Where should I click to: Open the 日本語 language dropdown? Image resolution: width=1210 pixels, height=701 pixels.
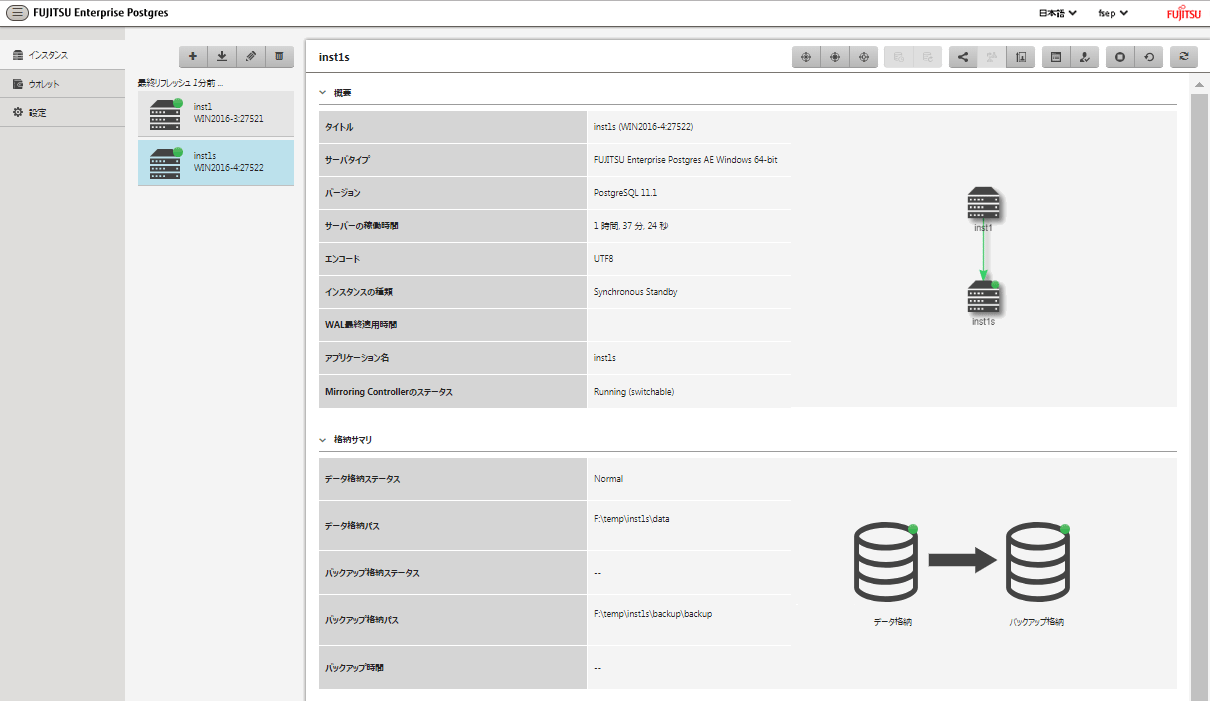click(1058, 14)
